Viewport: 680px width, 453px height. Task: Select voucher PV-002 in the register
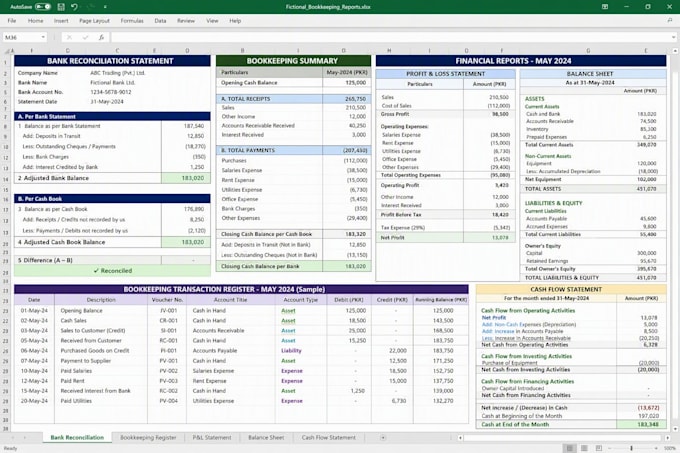pyautogui.click(x=168, y=371)
